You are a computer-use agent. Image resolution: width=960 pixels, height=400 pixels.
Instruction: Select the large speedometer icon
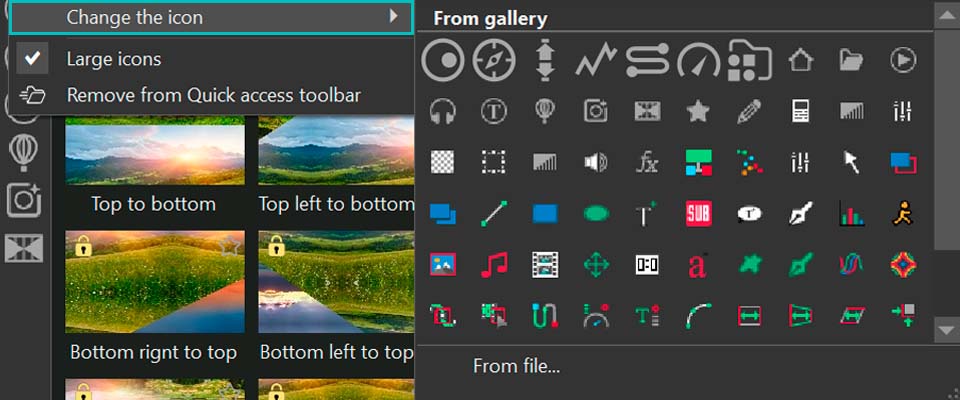pyautogui.click(x=699, y=60)
